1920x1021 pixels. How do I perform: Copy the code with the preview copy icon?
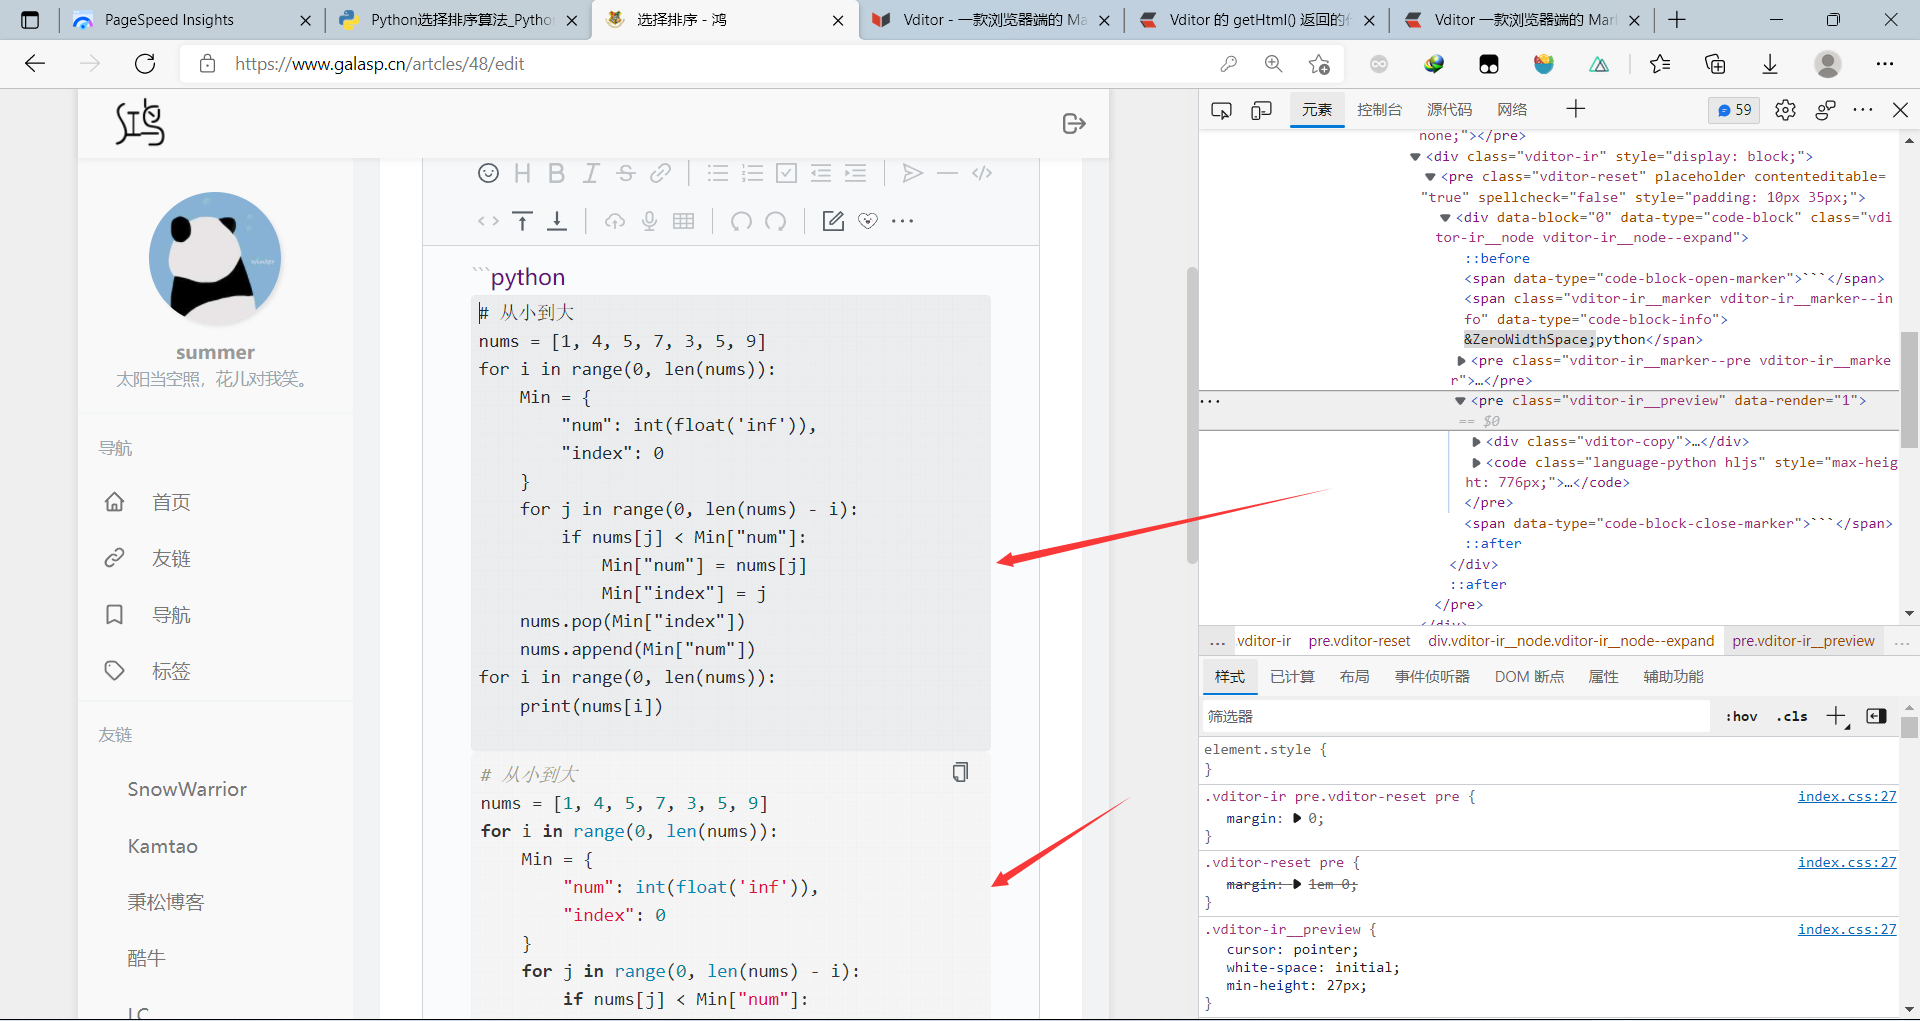coord(960,772)
